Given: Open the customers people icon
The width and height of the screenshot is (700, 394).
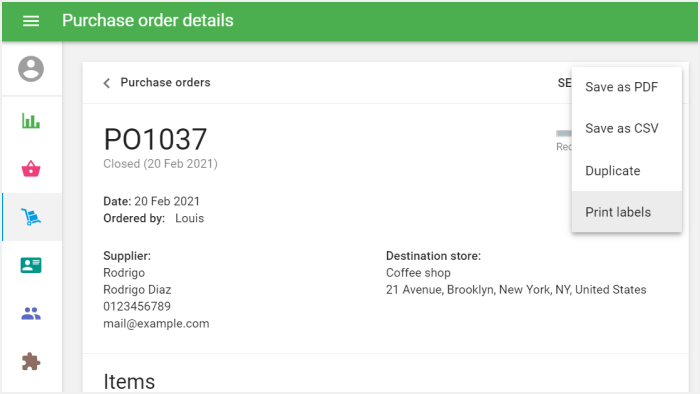Looking at the screenshot, I should pos(31,313).
